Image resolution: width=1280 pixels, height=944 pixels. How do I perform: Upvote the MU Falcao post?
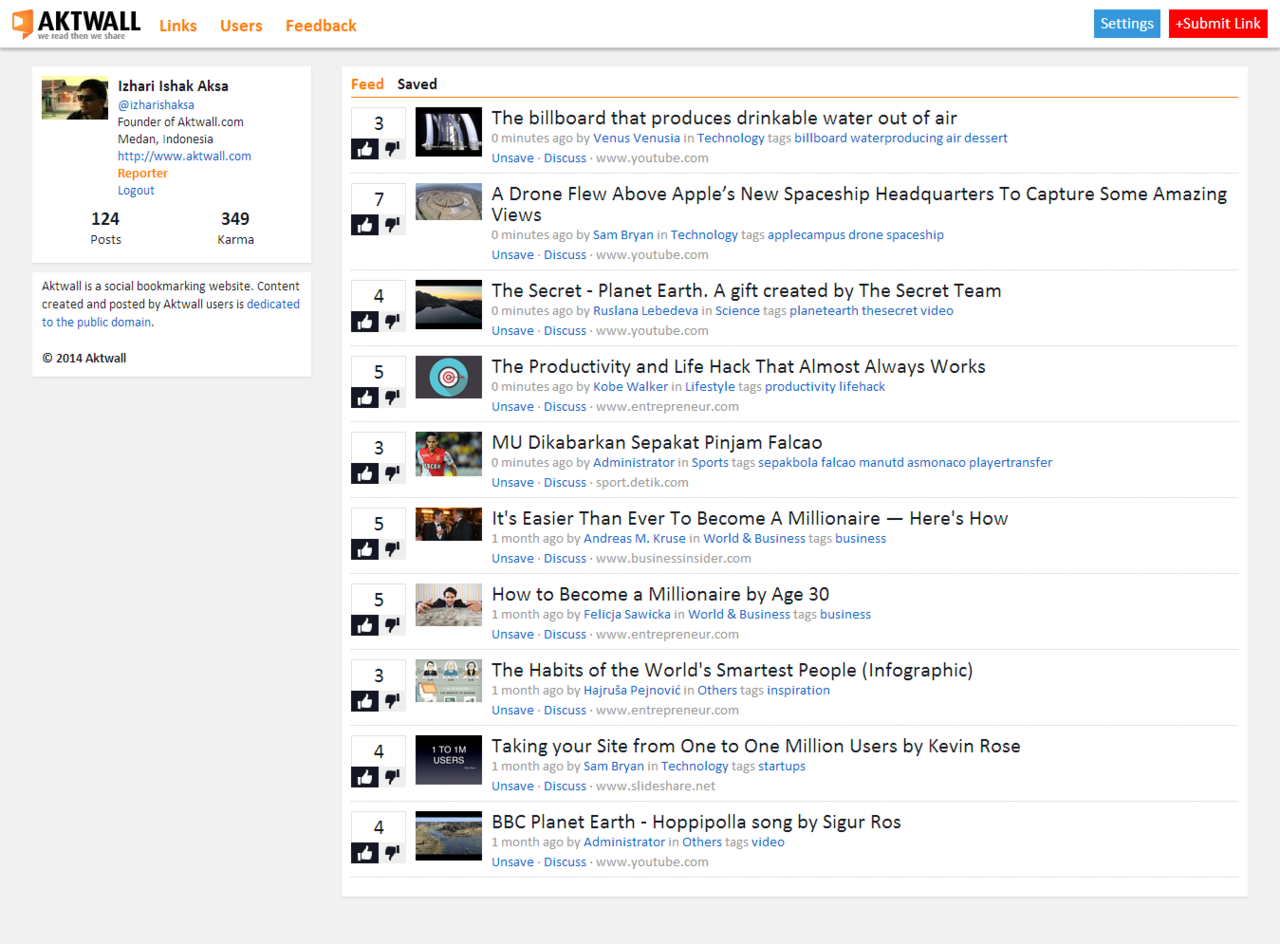(x=365, y=474)
